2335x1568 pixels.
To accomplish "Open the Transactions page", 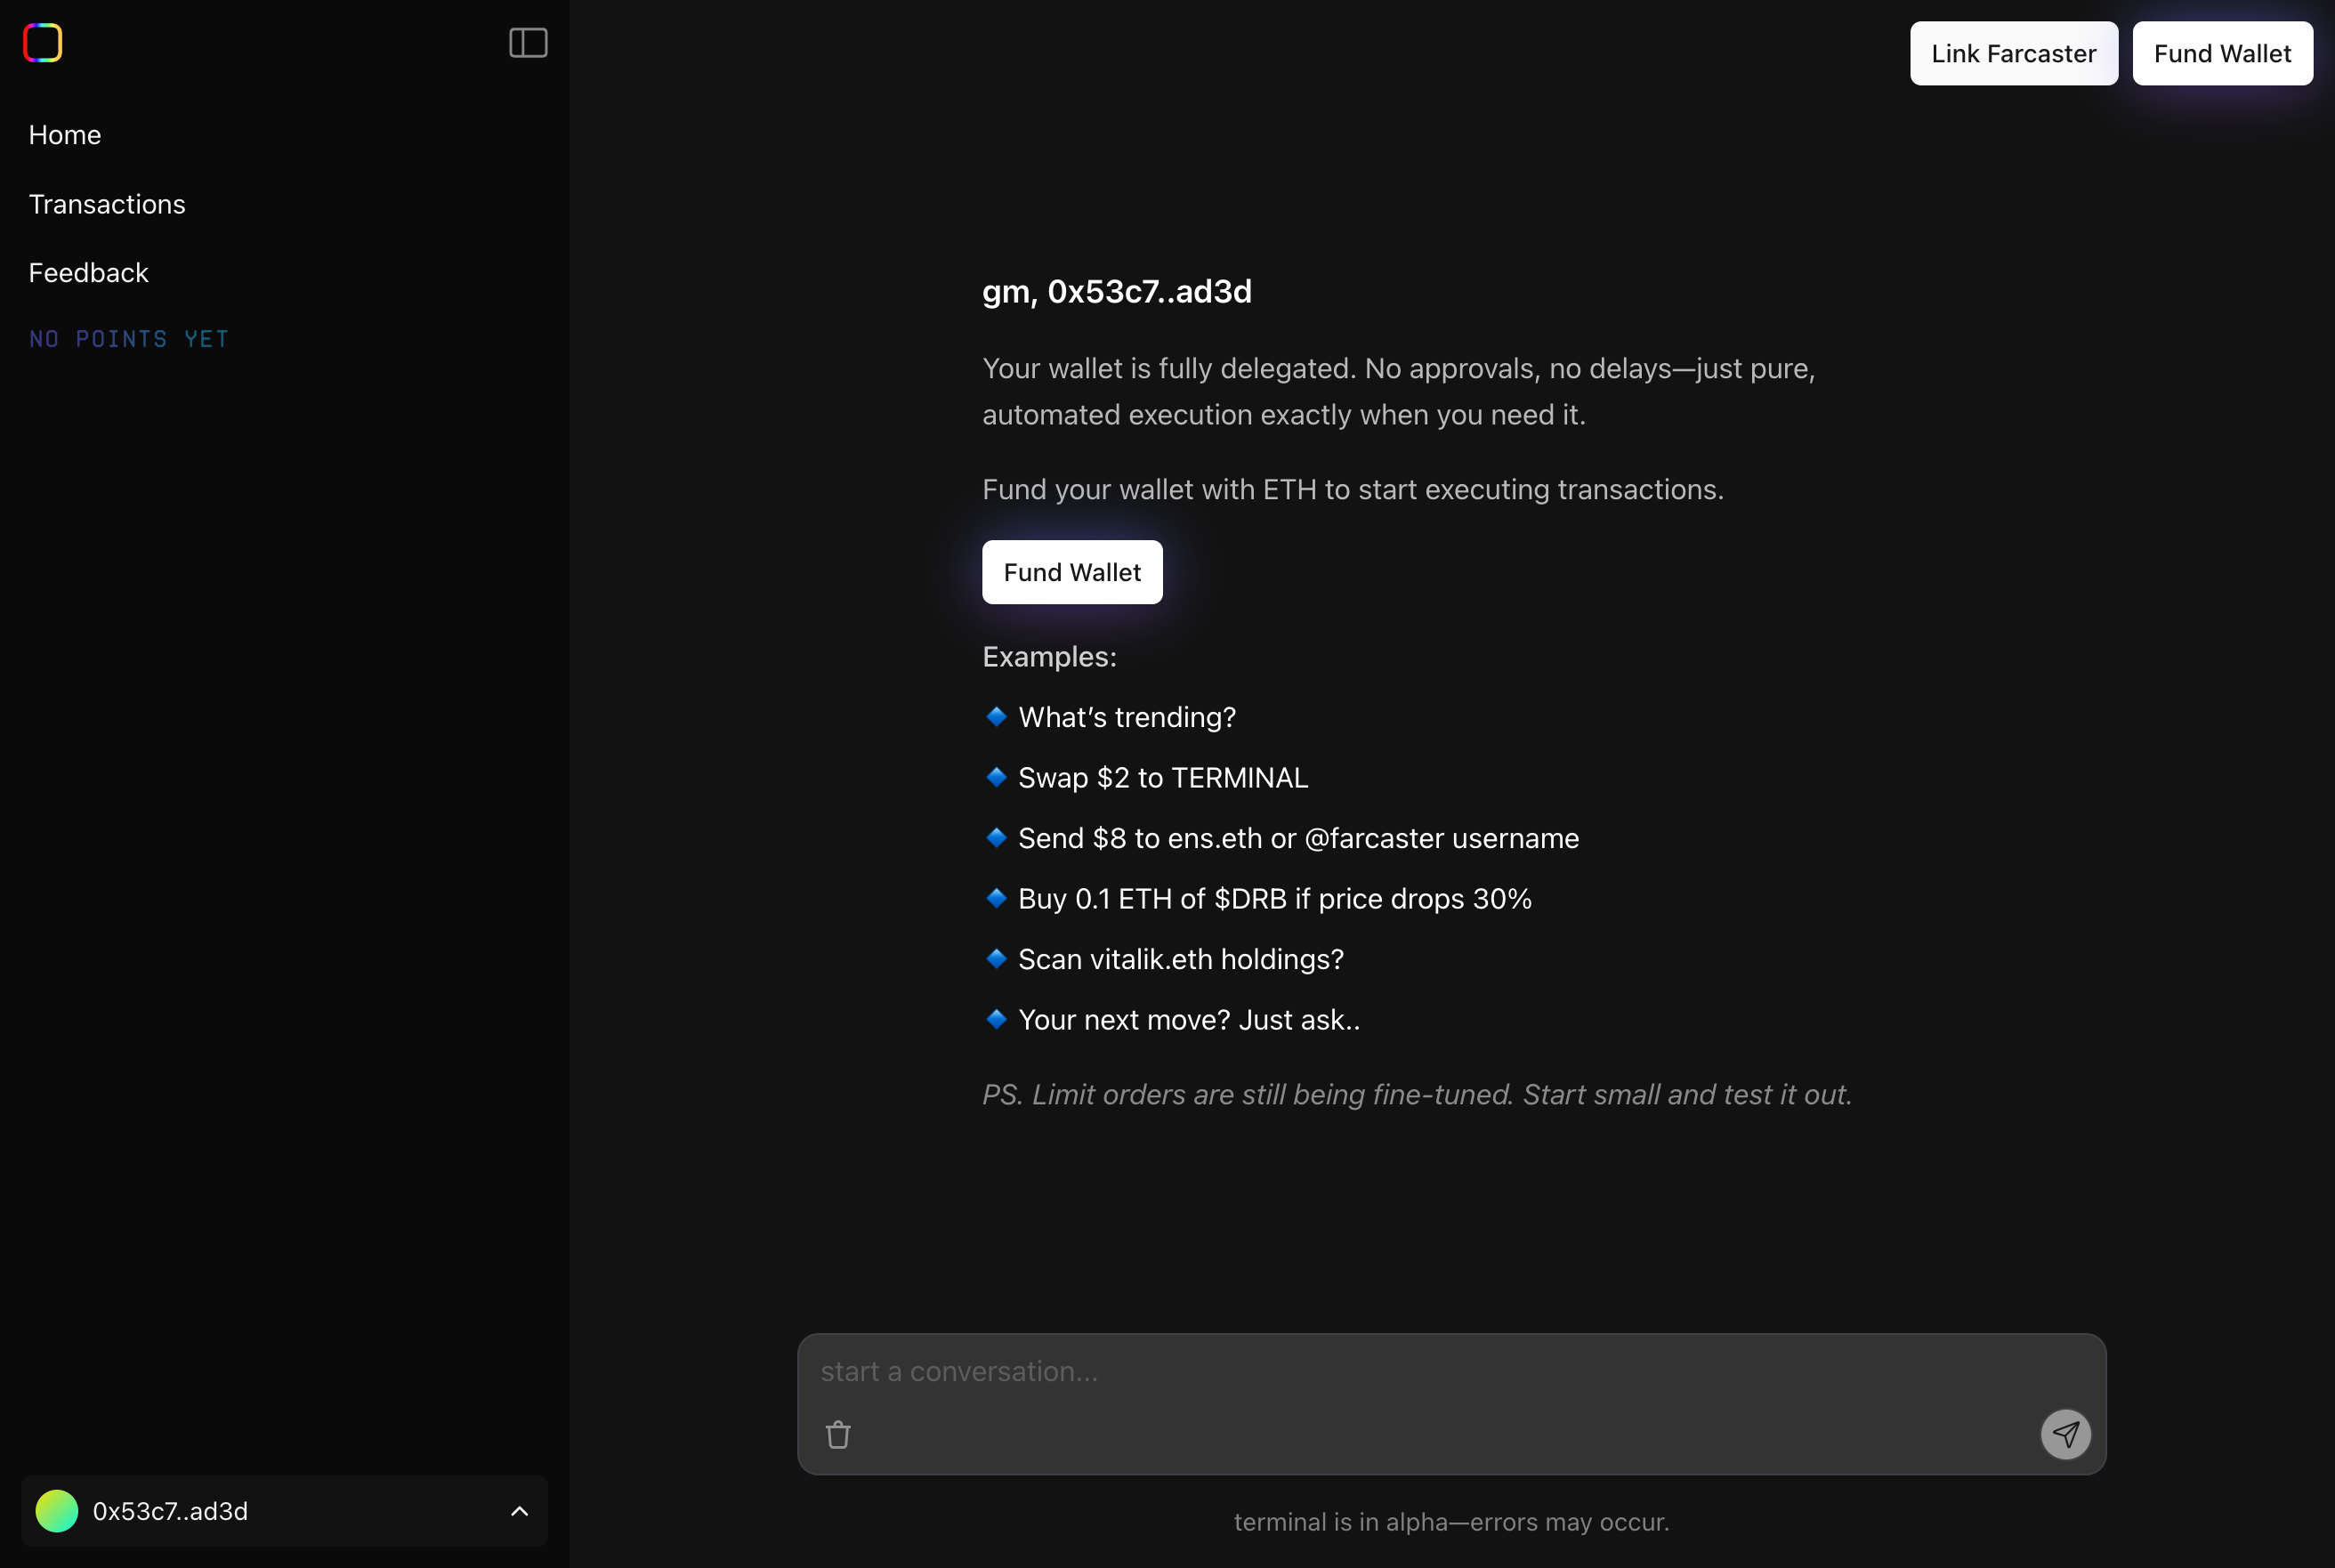I will [107, 204].
